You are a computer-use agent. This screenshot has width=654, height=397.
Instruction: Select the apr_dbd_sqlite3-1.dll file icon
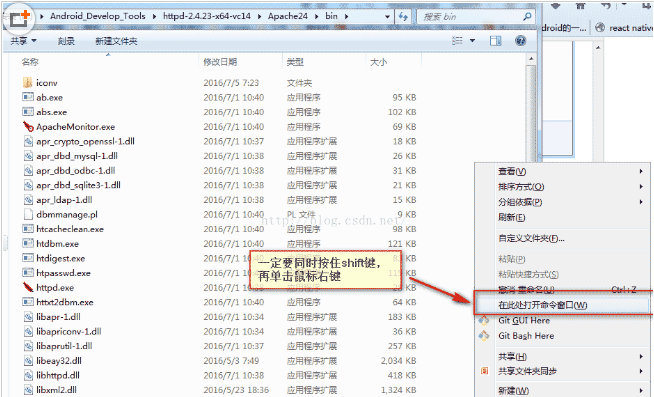pyautogui.click(x=28, y=185)
